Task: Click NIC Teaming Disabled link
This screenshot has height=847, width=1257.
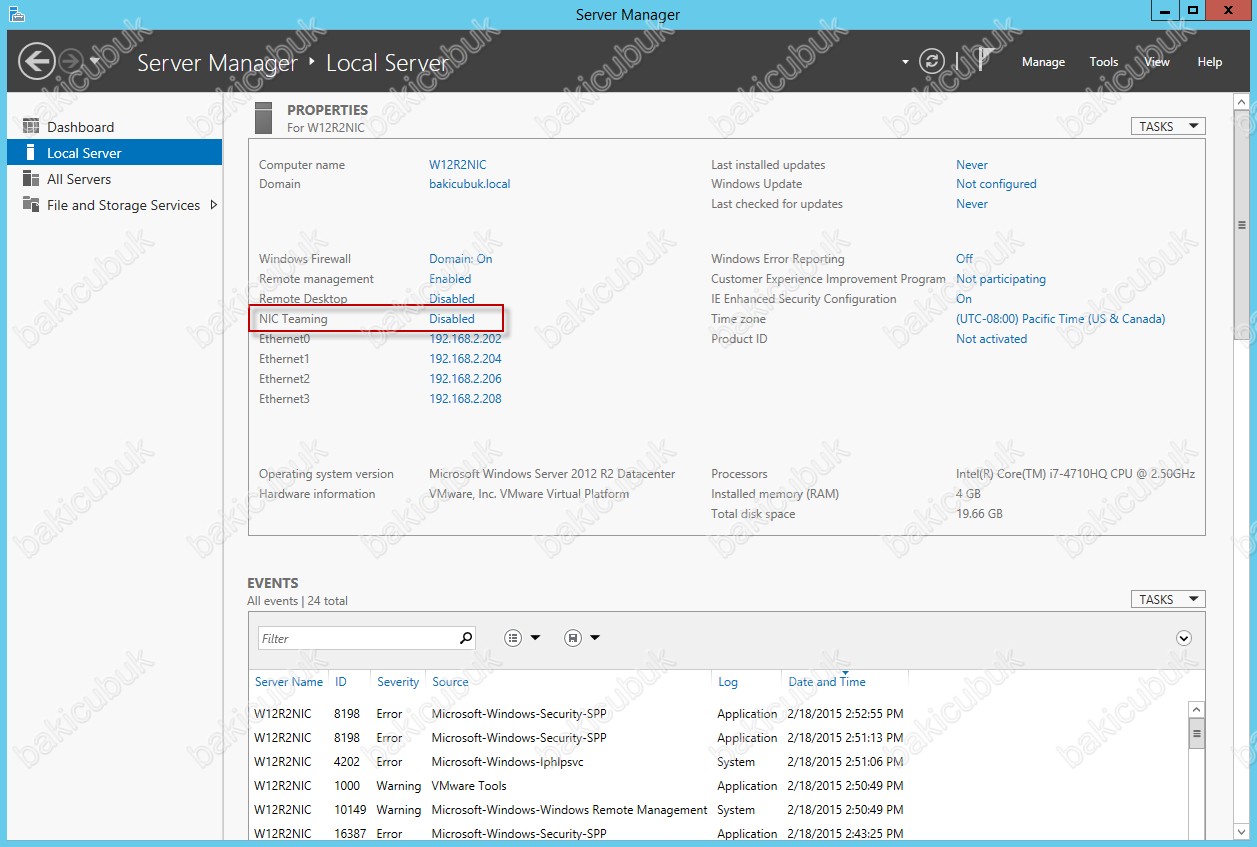Action: tap(452, 319)
